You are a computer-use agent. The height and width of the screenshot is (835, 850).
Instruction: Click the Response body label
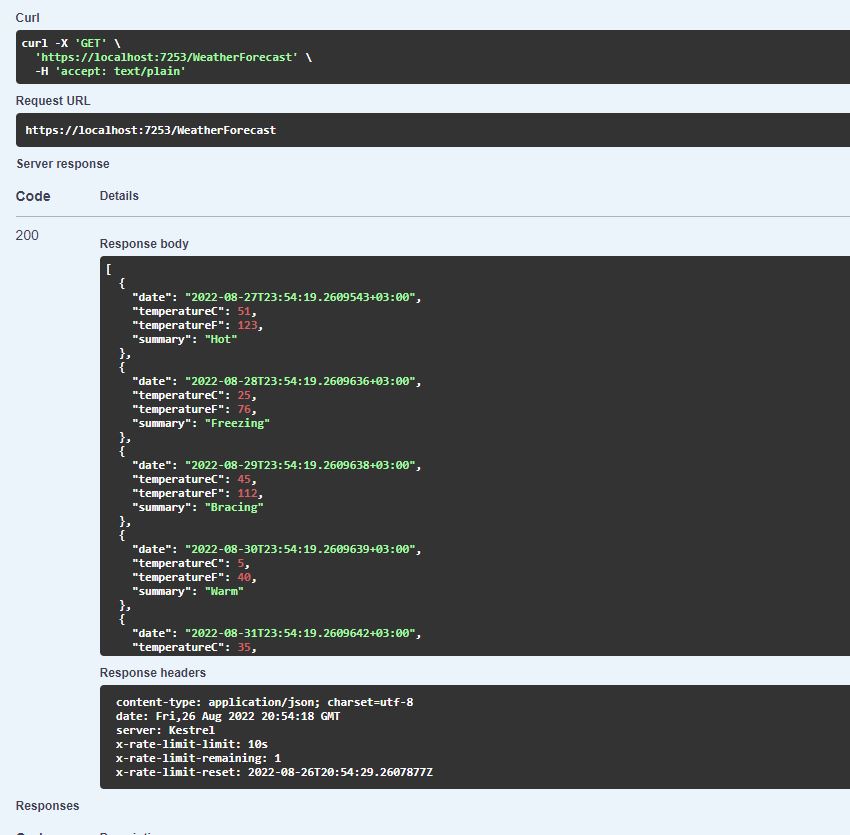pos(144,244)
